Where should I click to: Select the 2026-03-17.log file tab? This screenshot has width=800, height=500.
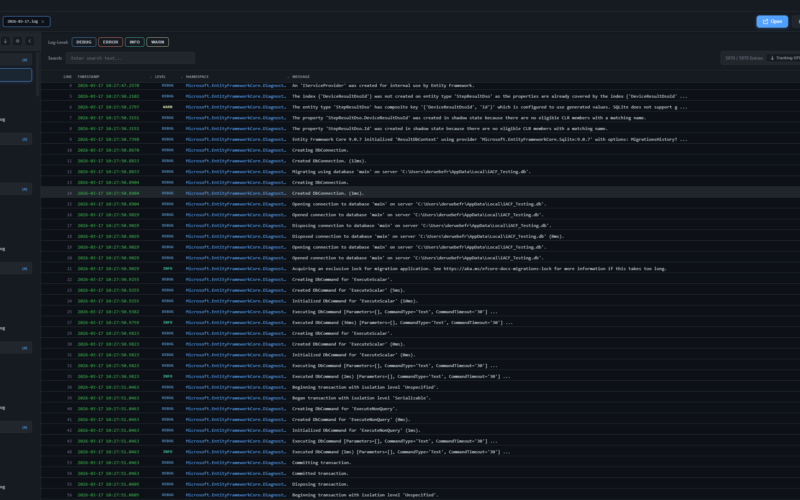click(26, 21)
